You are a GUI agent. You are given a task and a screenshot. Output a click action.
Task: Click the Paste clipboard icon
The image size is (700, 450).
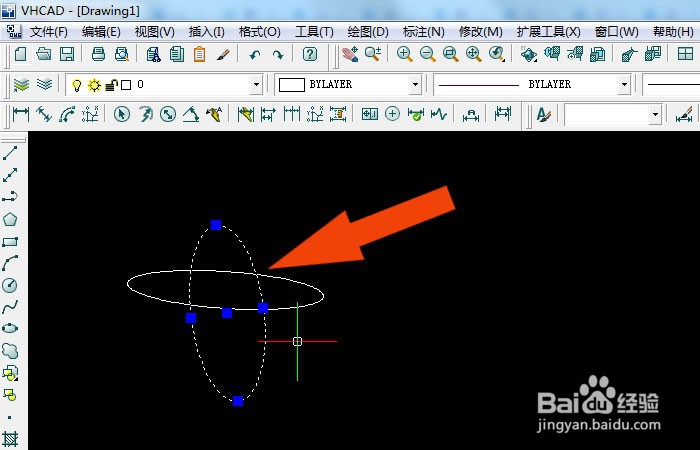coord(200,54)
